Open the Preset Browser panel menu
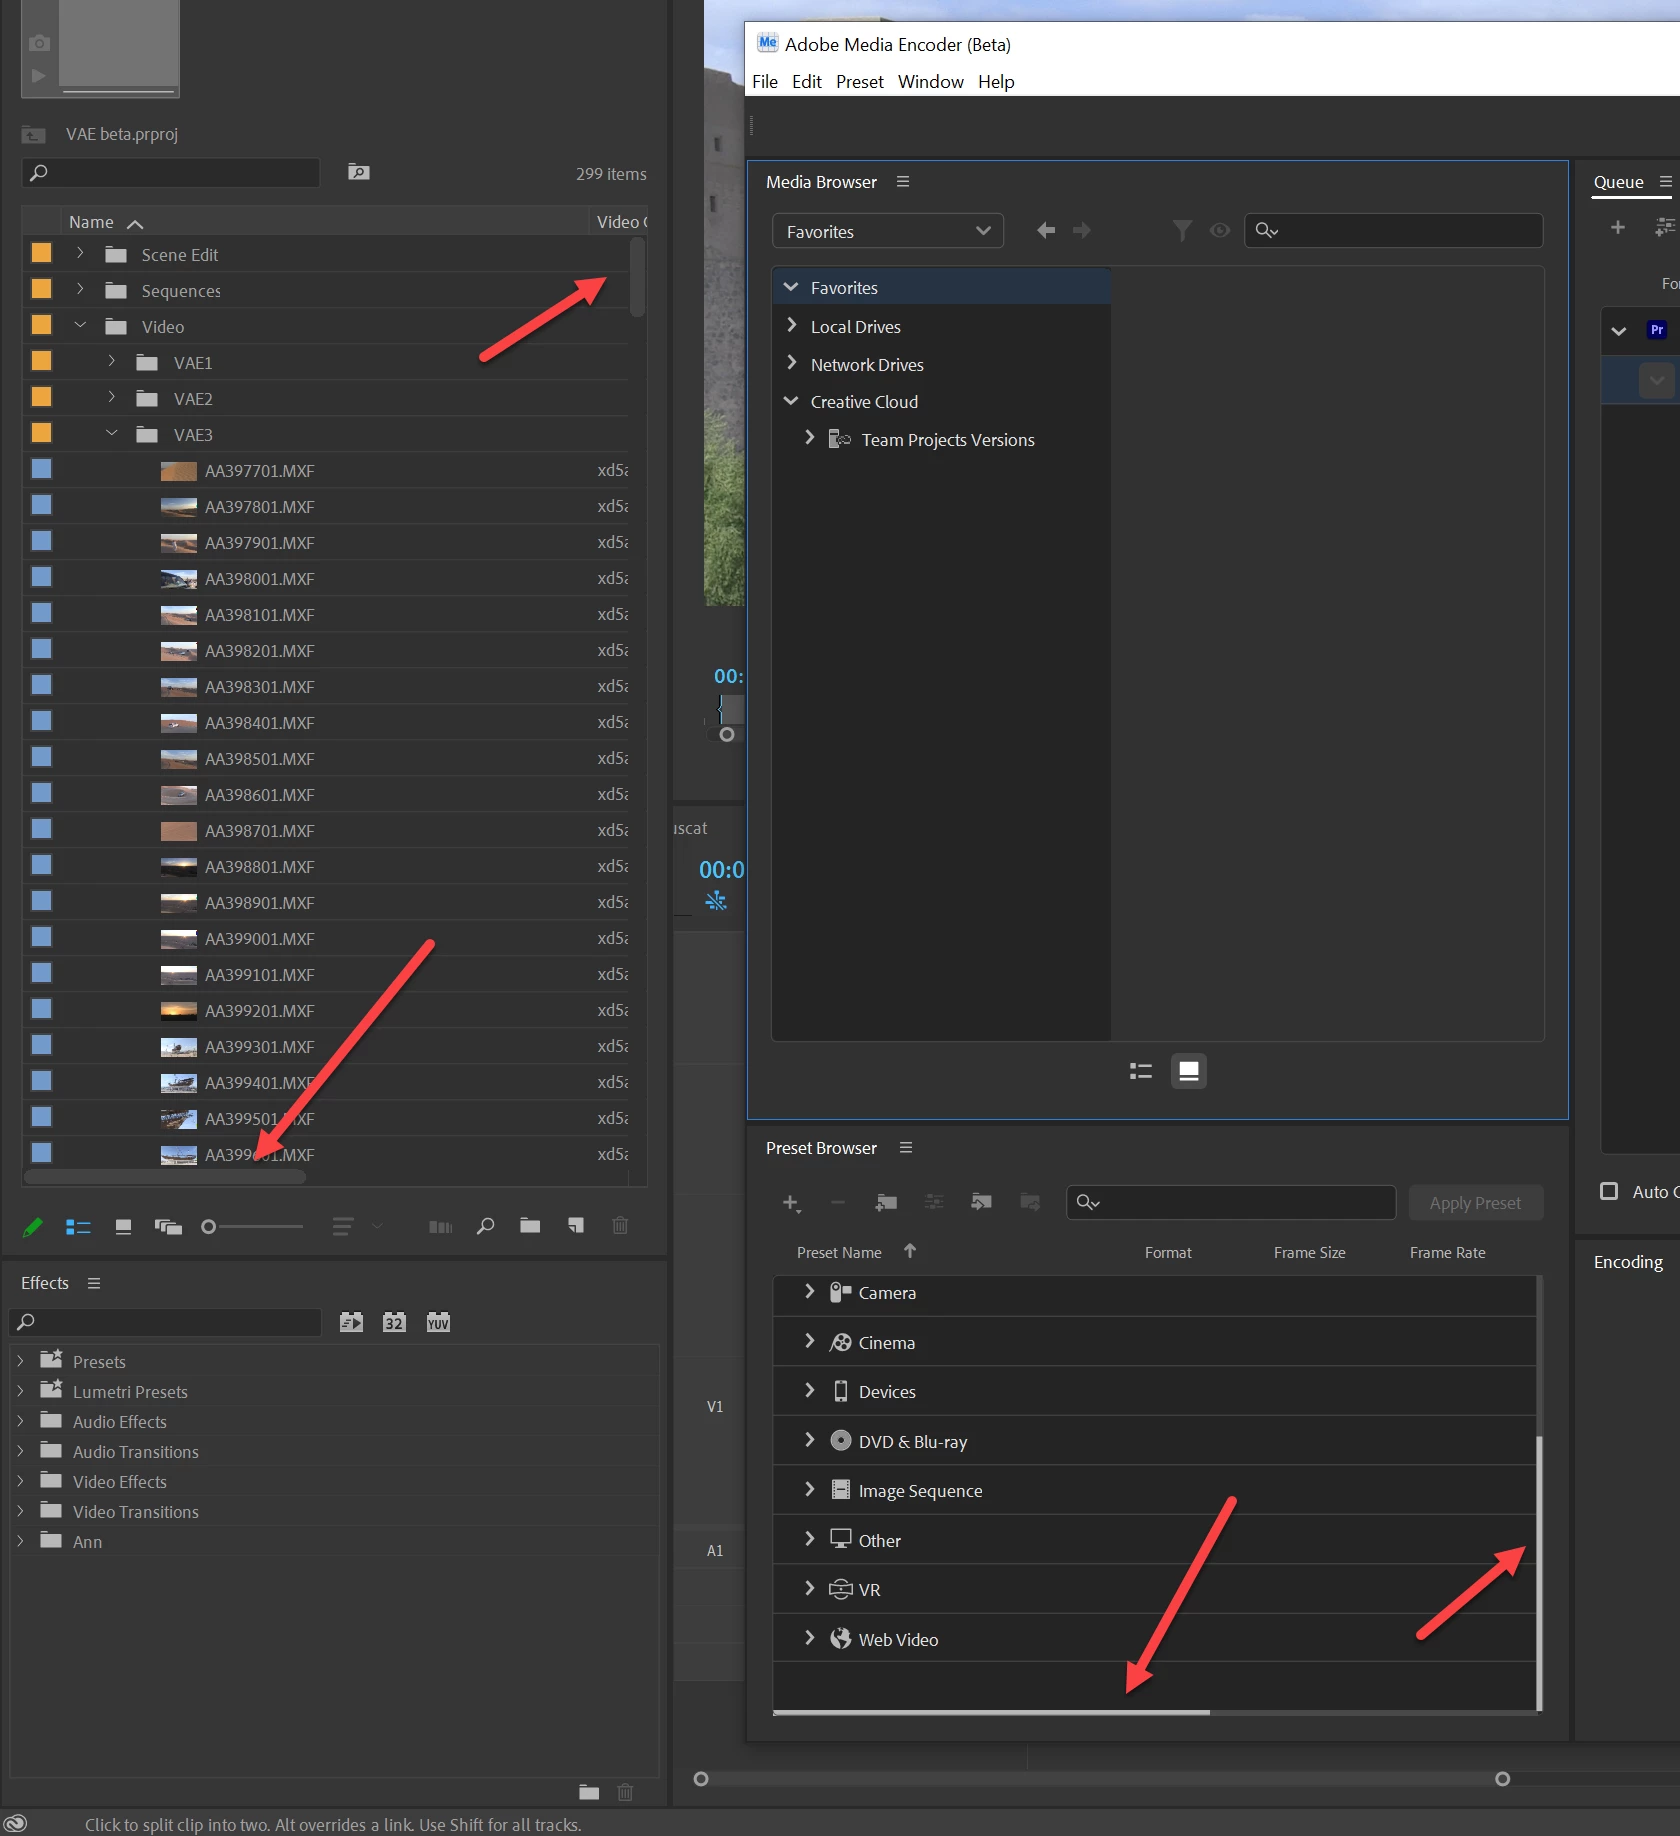 (906, 1148)
